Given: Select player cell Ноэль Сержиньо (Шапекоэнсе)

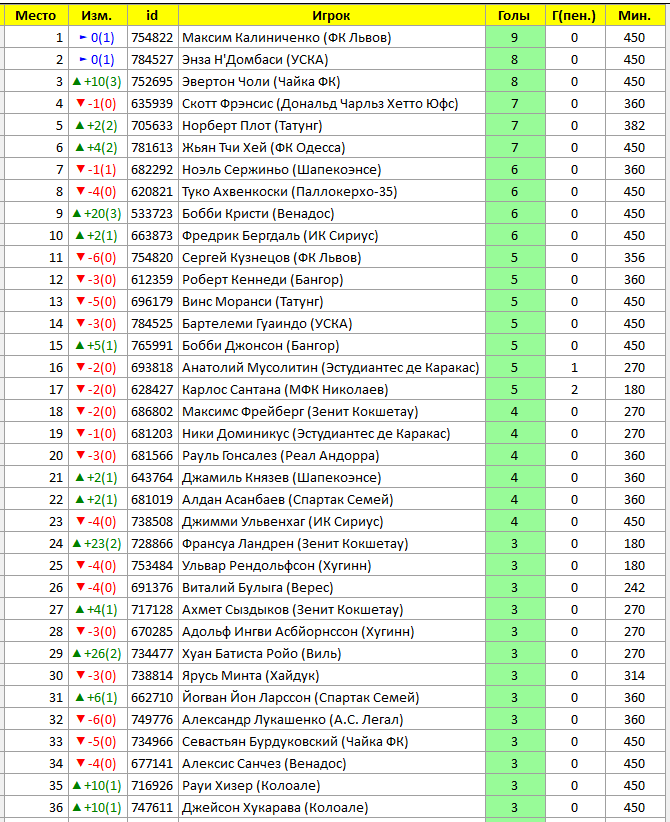Looking at the screenshot, I should click(x=332, y=170).
